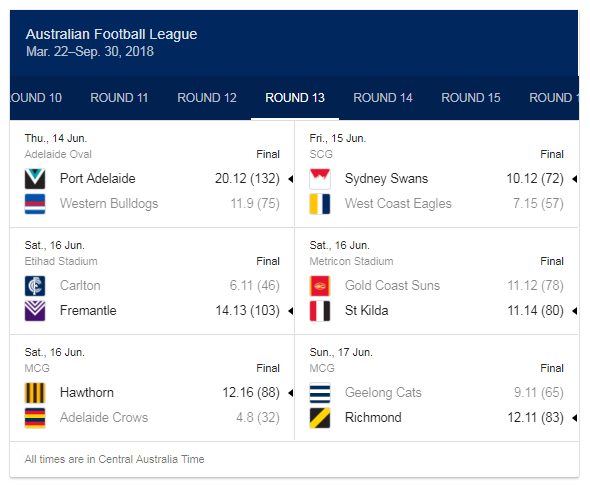Click the Hawthorn team logo
Screen dimensions: 590x488
tap(35, 393)
